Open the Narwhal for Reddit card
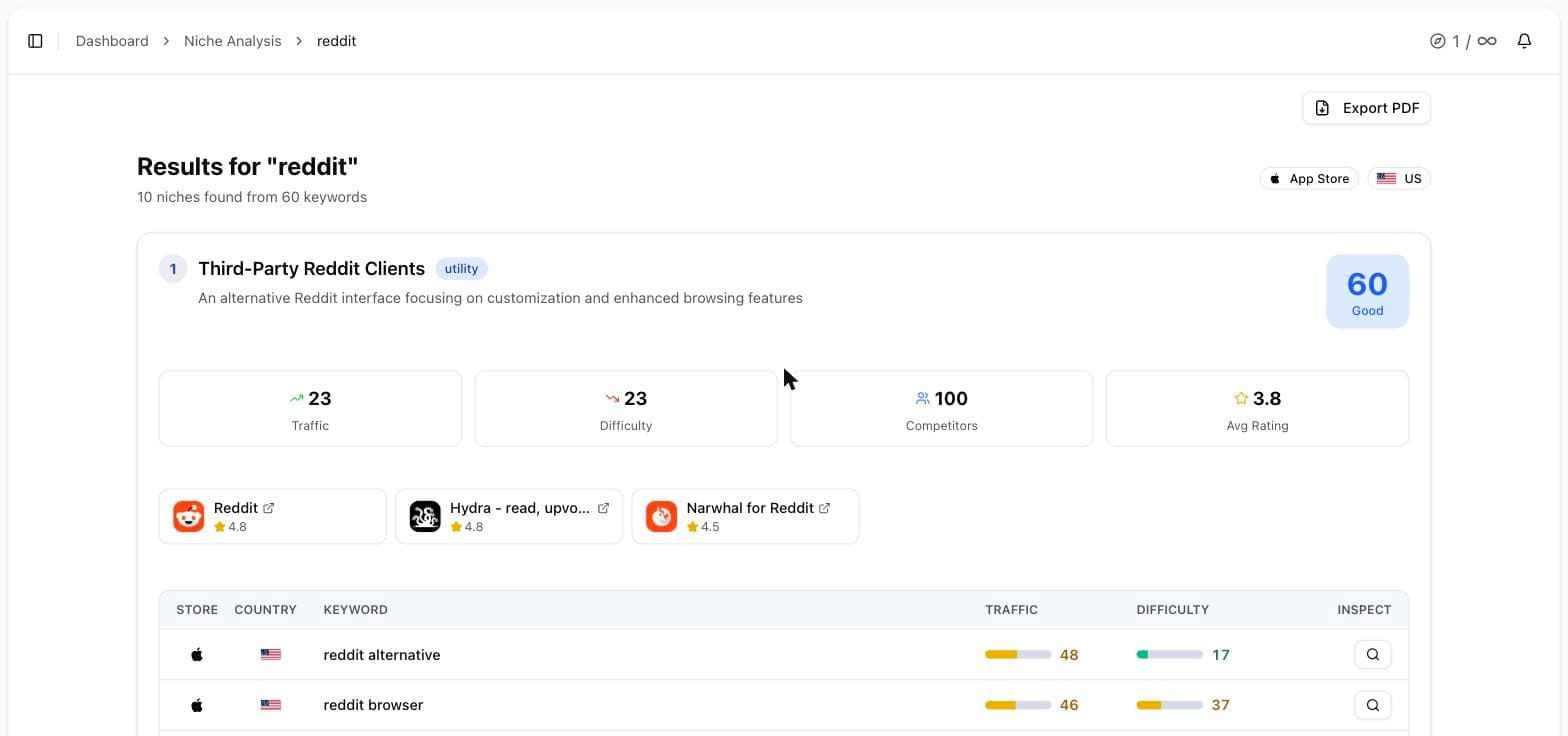Viewport: 1568px width, 736px height. coord(745,516)
